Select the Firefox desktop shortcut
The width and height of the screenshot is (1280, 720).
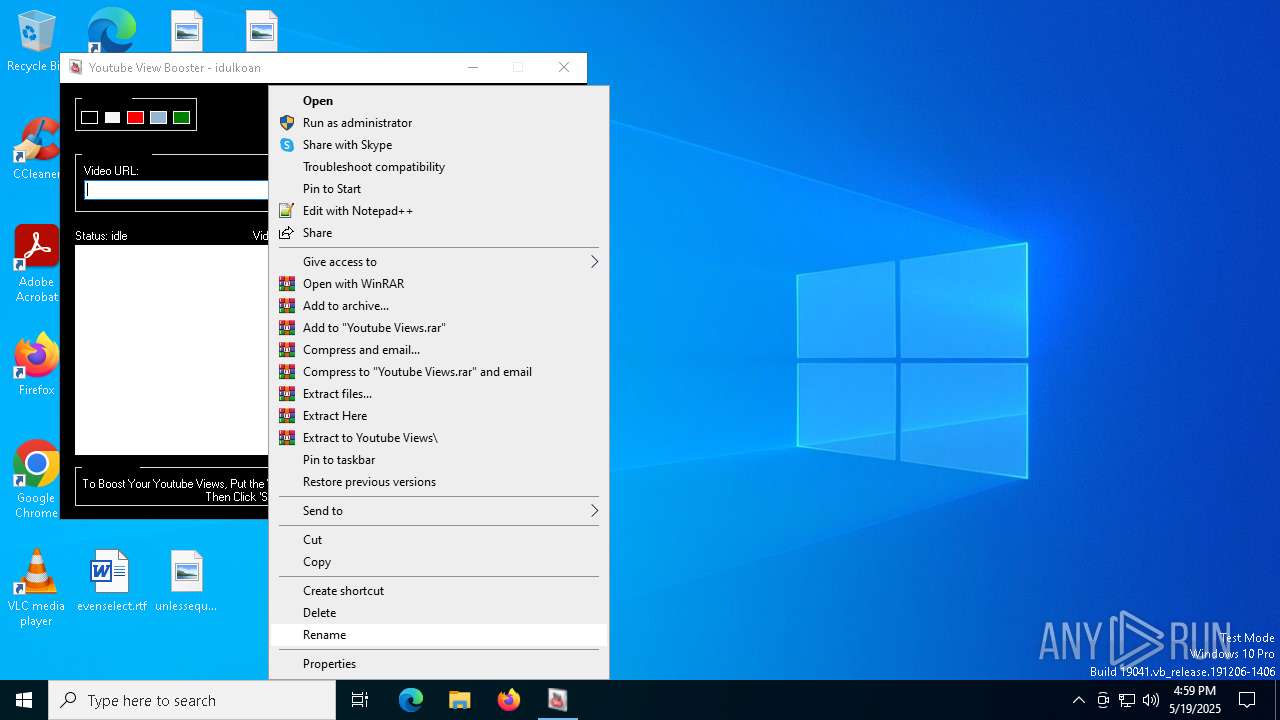[36, 365]
